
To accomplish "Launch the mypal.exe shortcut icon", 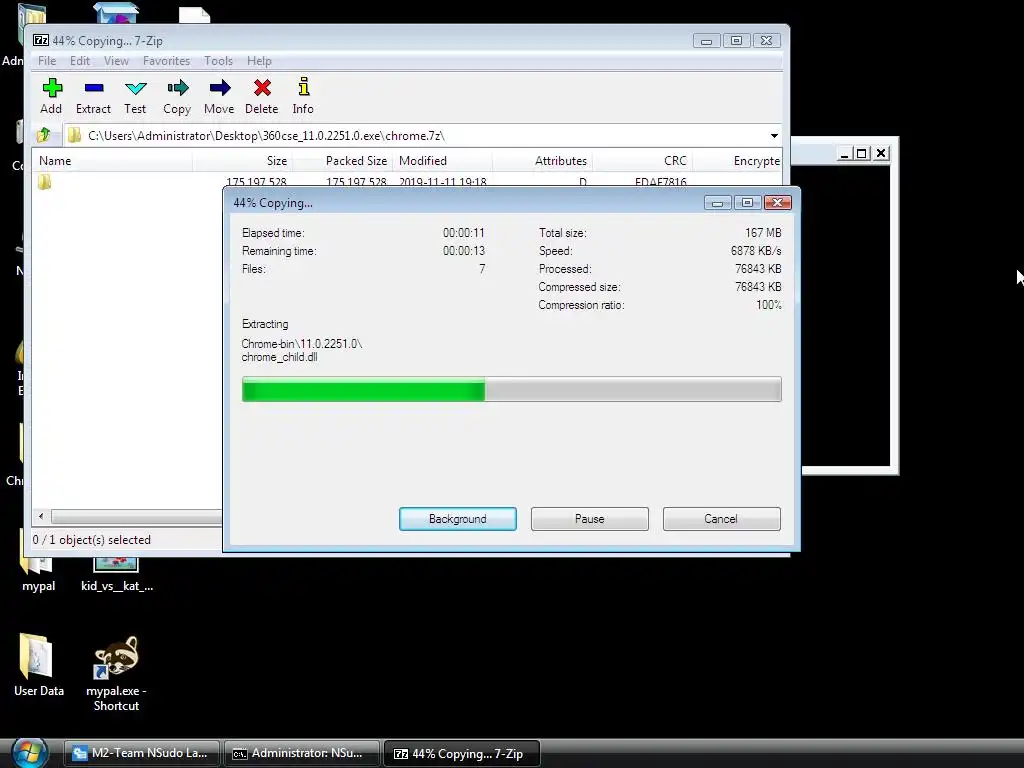I will [116, 673].
